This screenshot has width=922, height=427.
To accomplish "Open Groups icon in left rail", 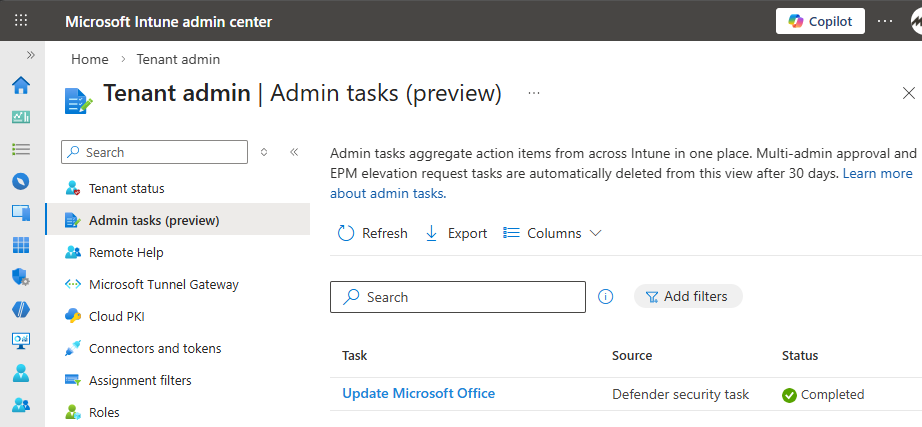I will pyautogui.click(x=20, y=405).
